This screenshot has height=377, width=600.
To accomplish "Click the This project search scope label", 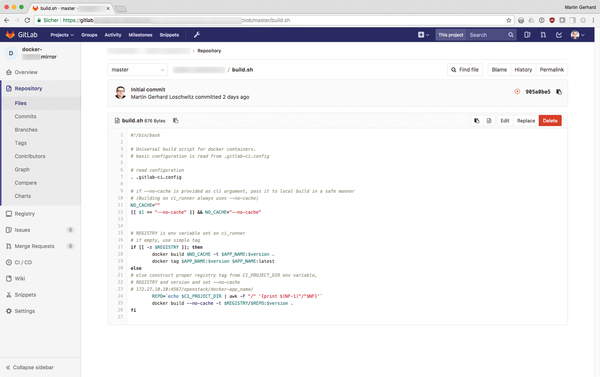I will [450, 35].
